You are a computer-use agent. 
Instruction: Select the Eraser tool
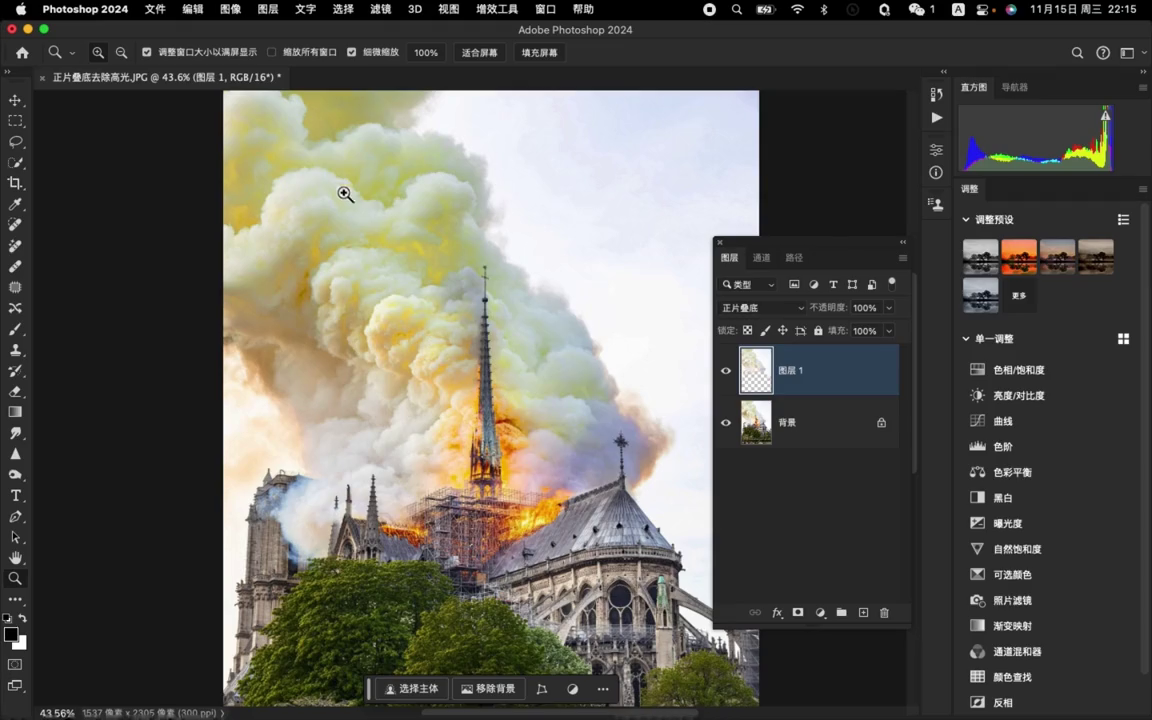coord(15,392)
